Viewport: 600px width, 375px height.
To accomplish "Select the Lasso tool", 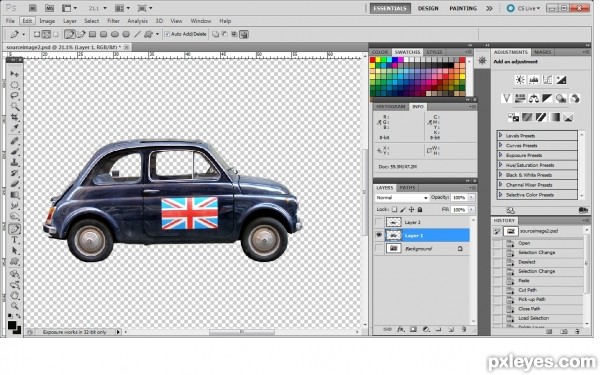I will pos(15,95).
